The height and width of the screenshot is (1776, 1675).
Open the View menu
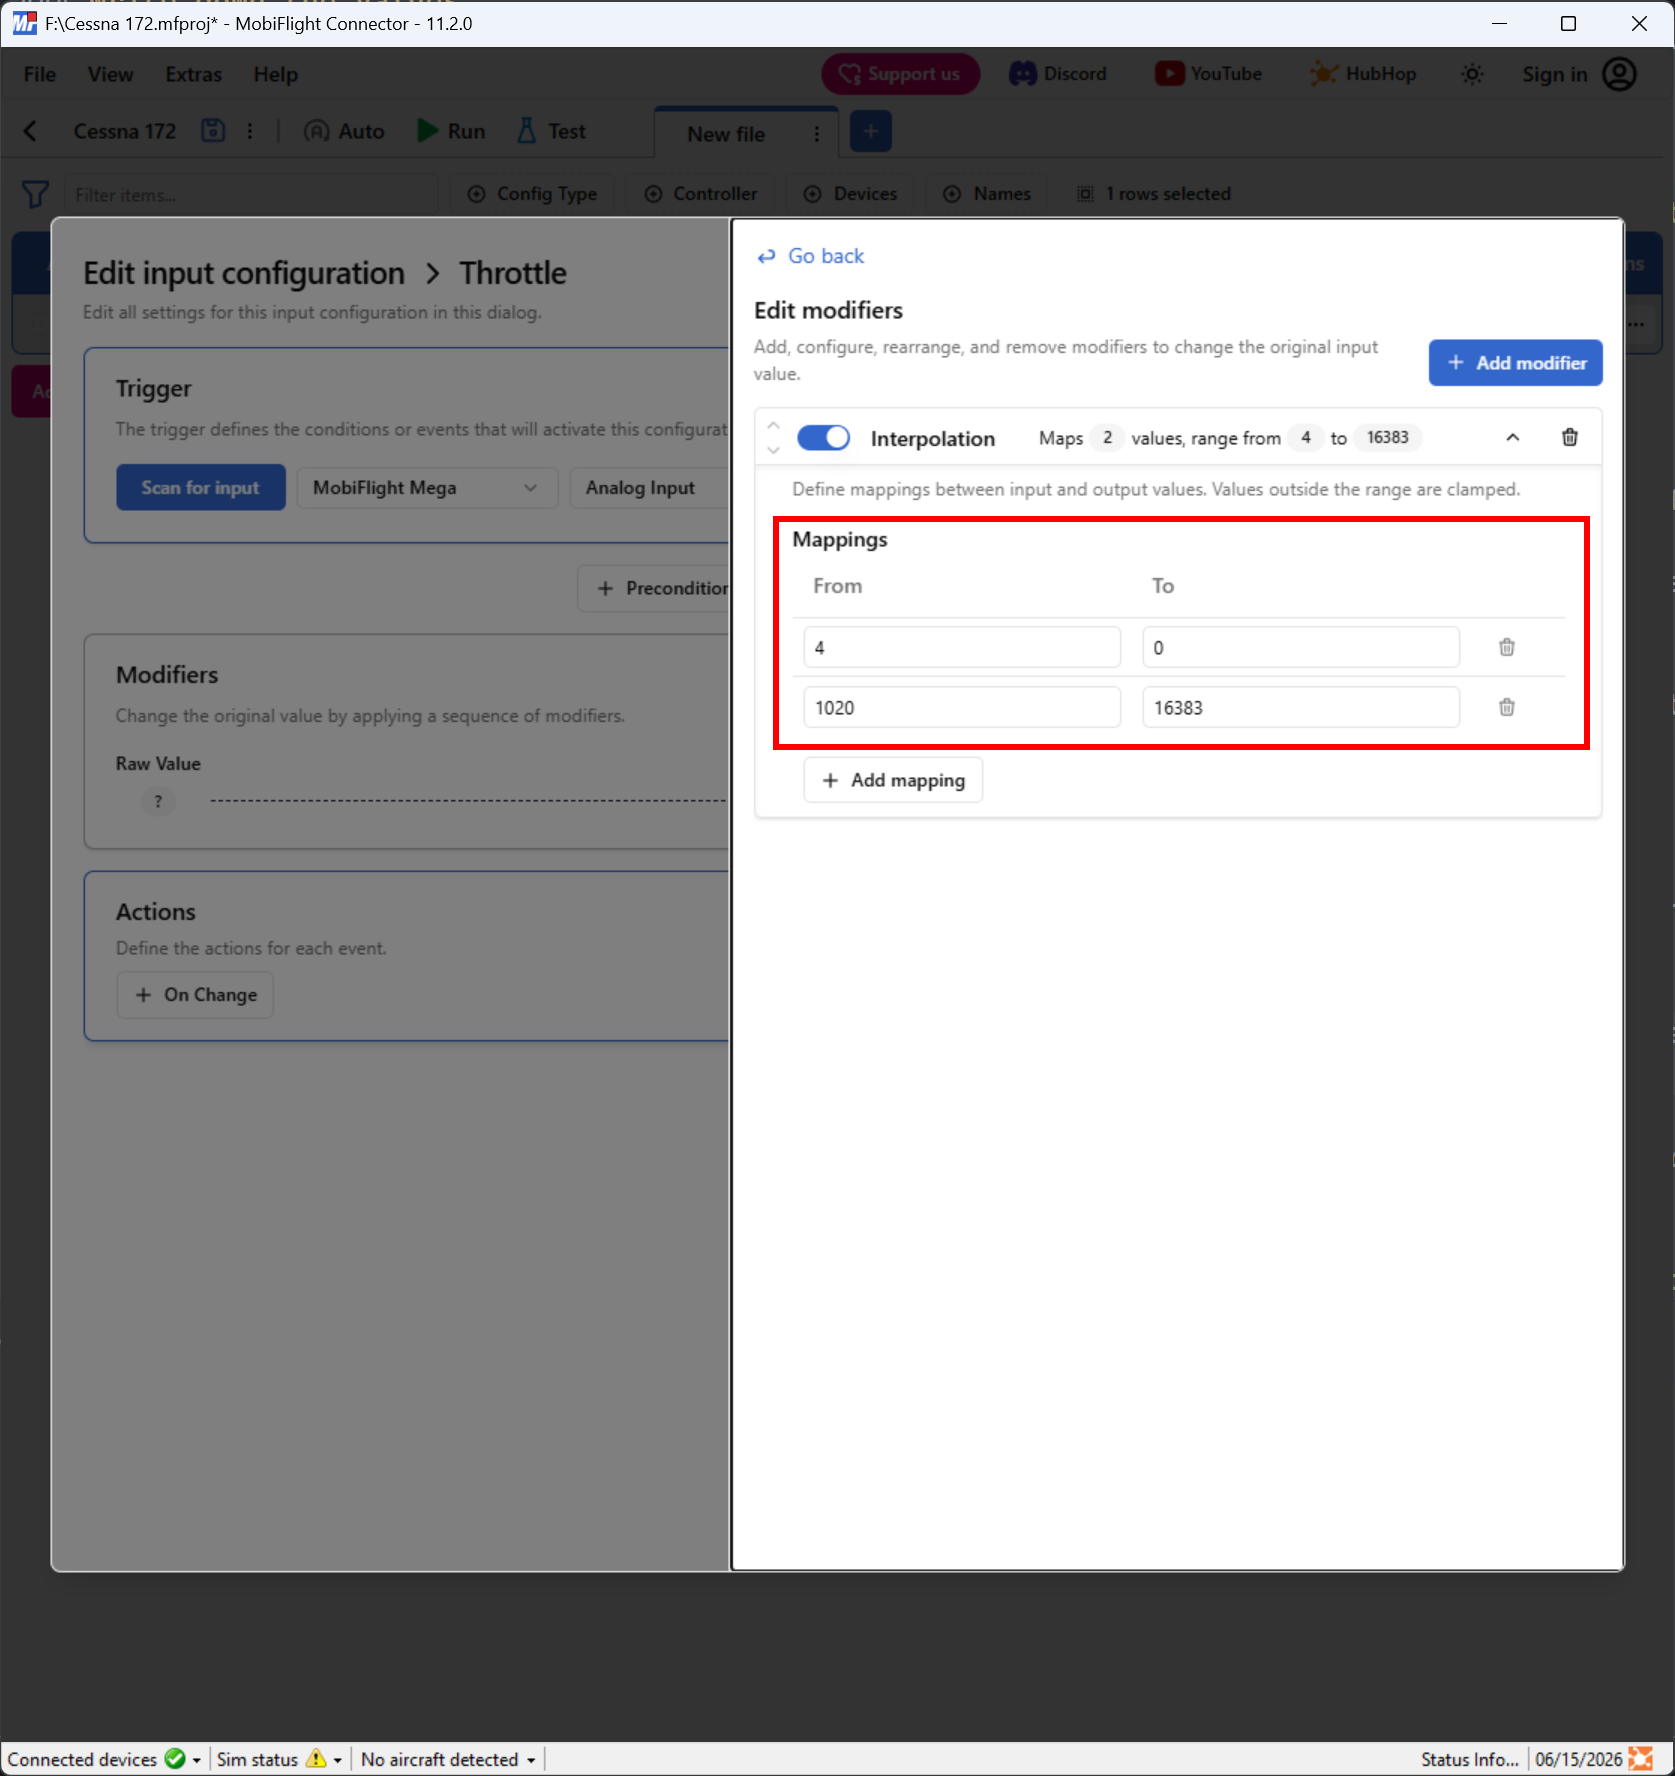click(110, 74)
